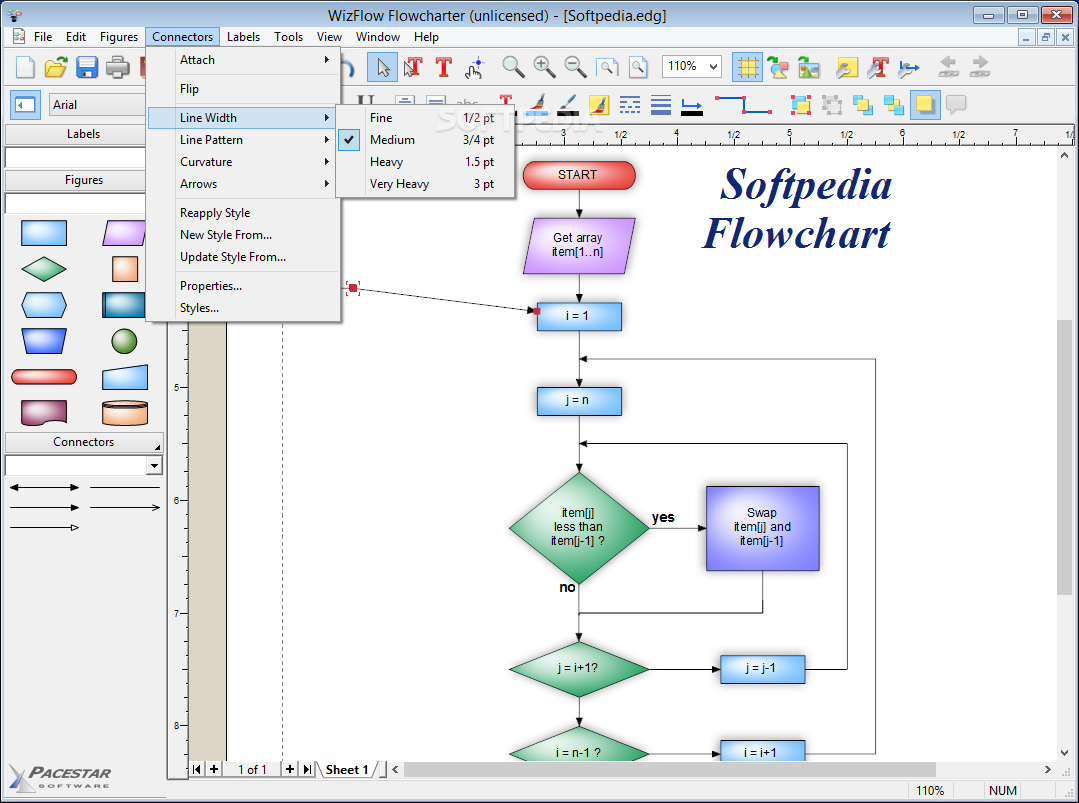
Task: Choose the connector routing style icon
Action: point(743,105)
